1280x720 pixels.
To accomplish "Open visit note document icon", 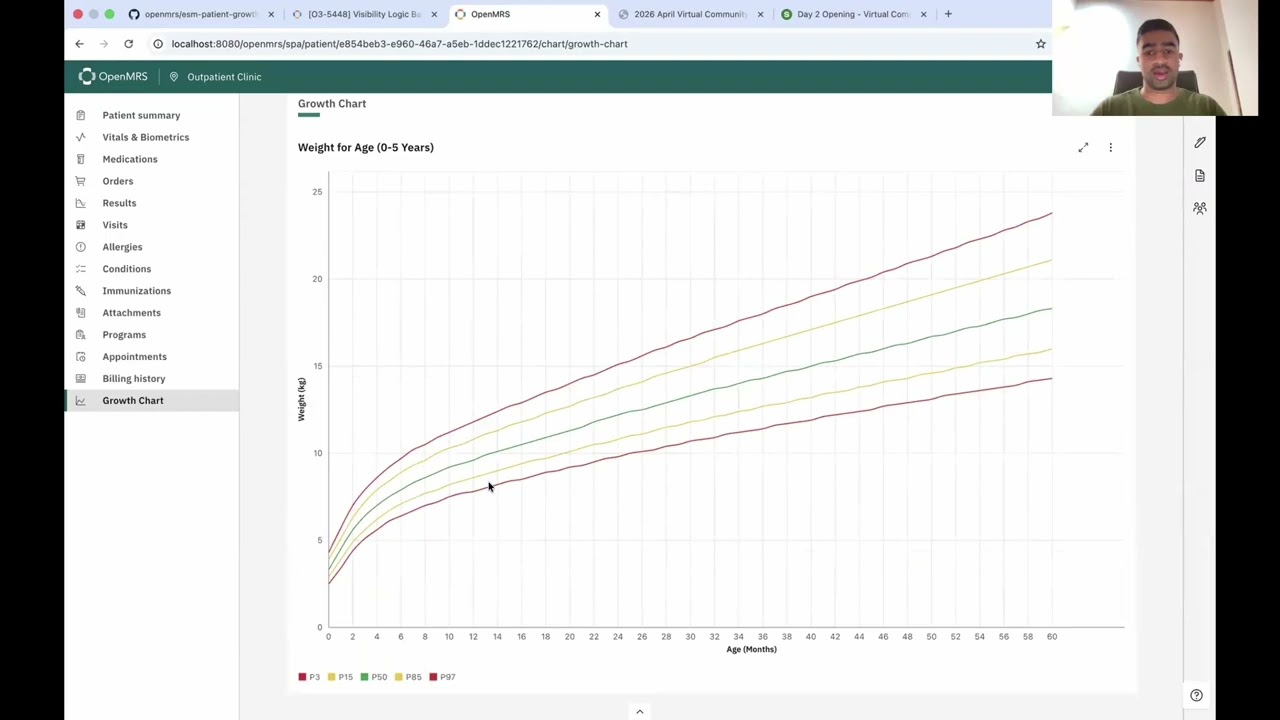I will (x=1200, y=176).
